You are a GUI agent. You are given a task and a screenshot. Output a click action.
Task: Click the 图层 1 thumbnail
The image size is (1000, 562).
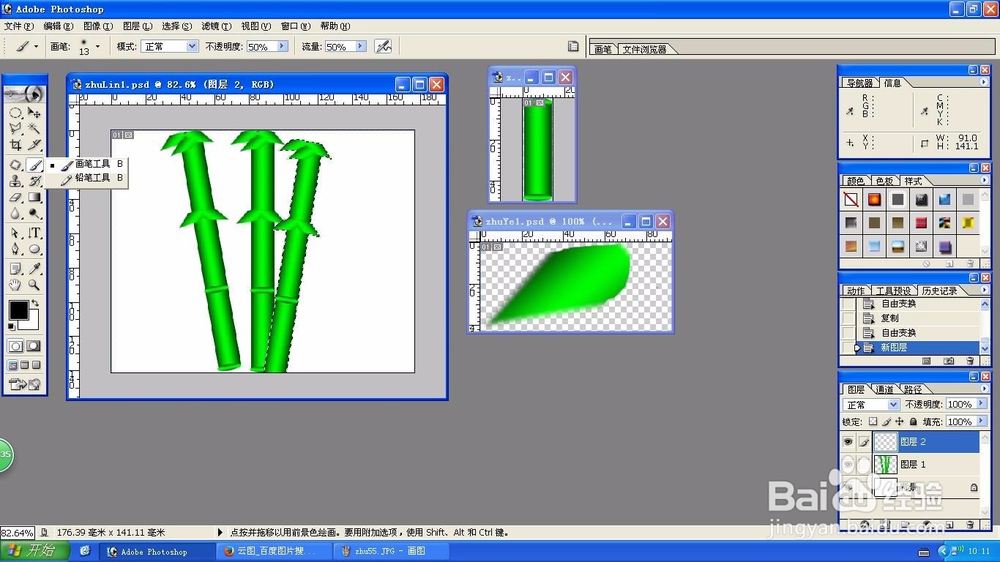(885, 464)
